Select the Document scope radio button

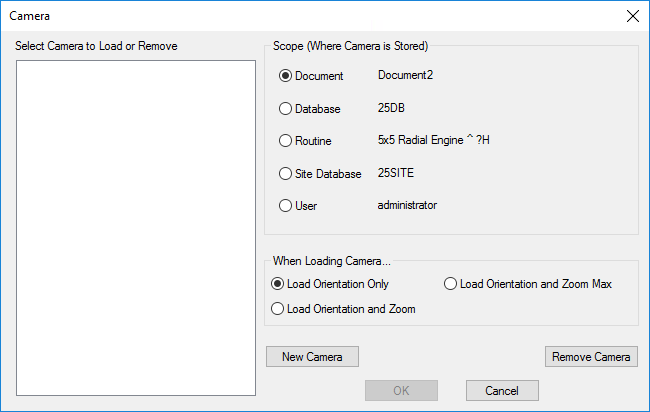click(286, 76)
